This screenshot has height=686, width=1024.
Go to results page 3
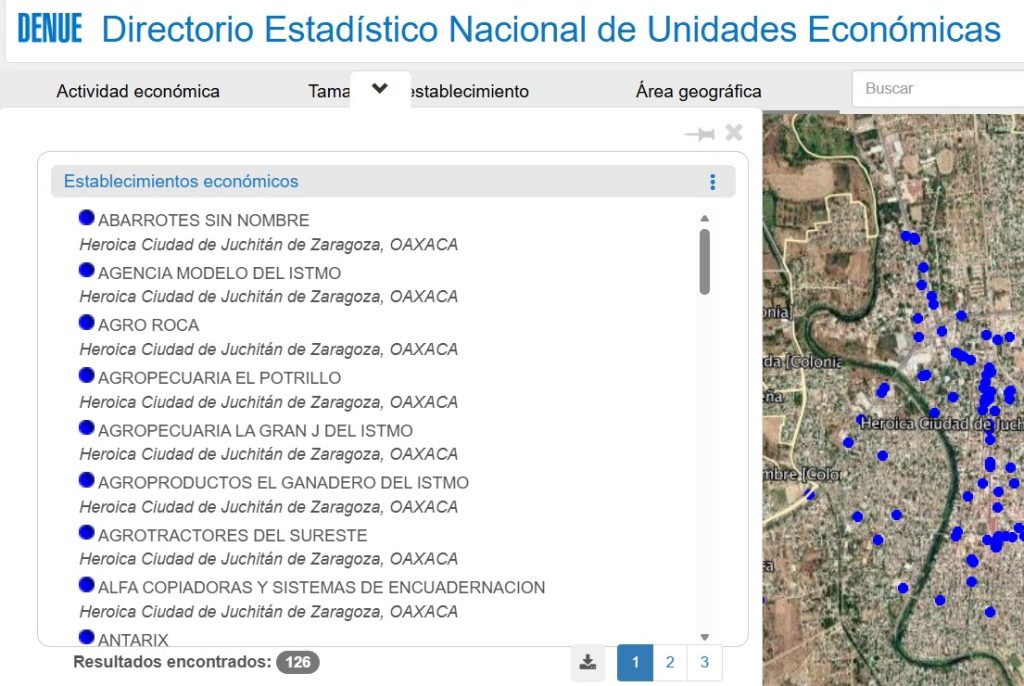[x=705, y=662]
